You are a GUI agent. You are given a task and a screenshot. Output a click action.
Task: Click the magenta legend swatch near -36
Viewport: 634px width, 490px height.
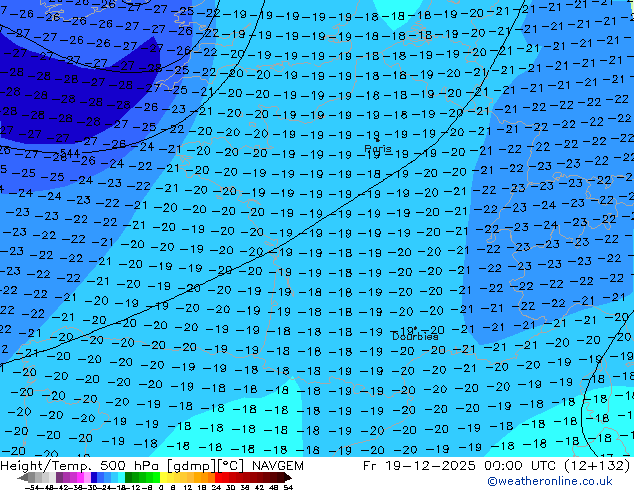80,477
